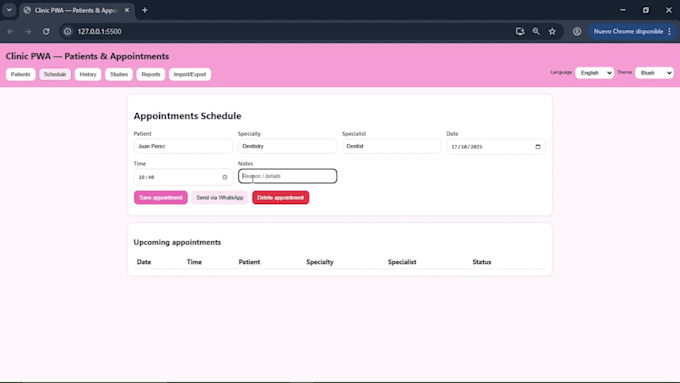Click the Time column header in upcoming appointments
The width and height of the screenshot is (680, 383).
[194, 262]
